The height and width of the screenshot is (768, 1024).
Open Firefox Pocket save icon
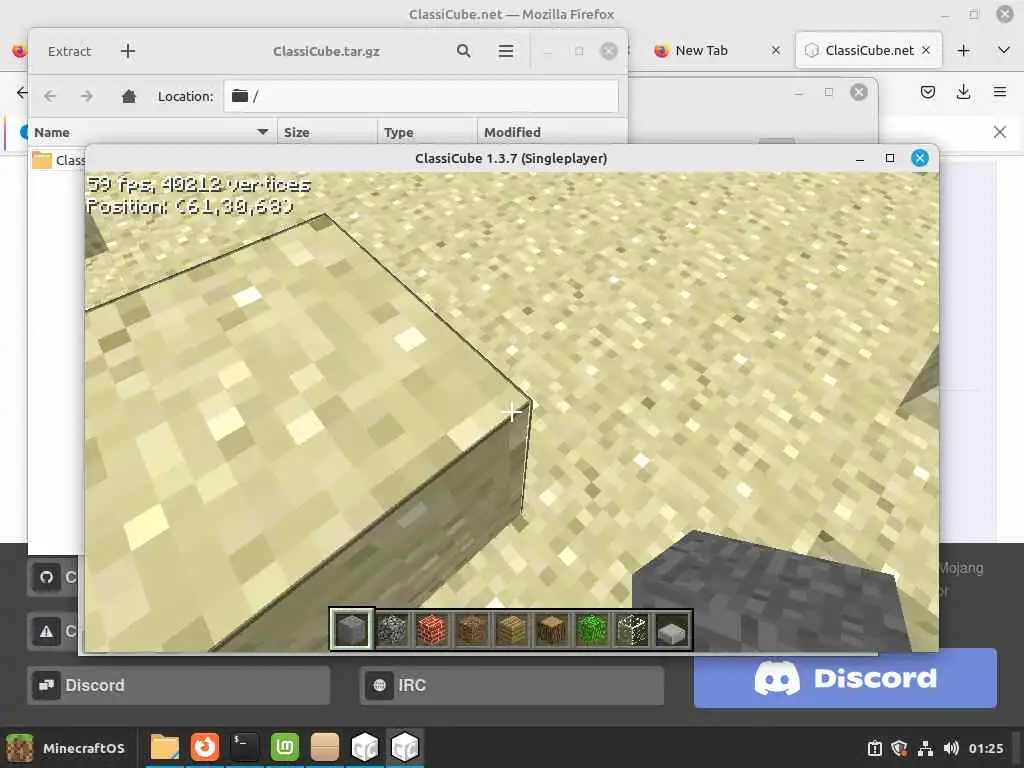(927, 92)
